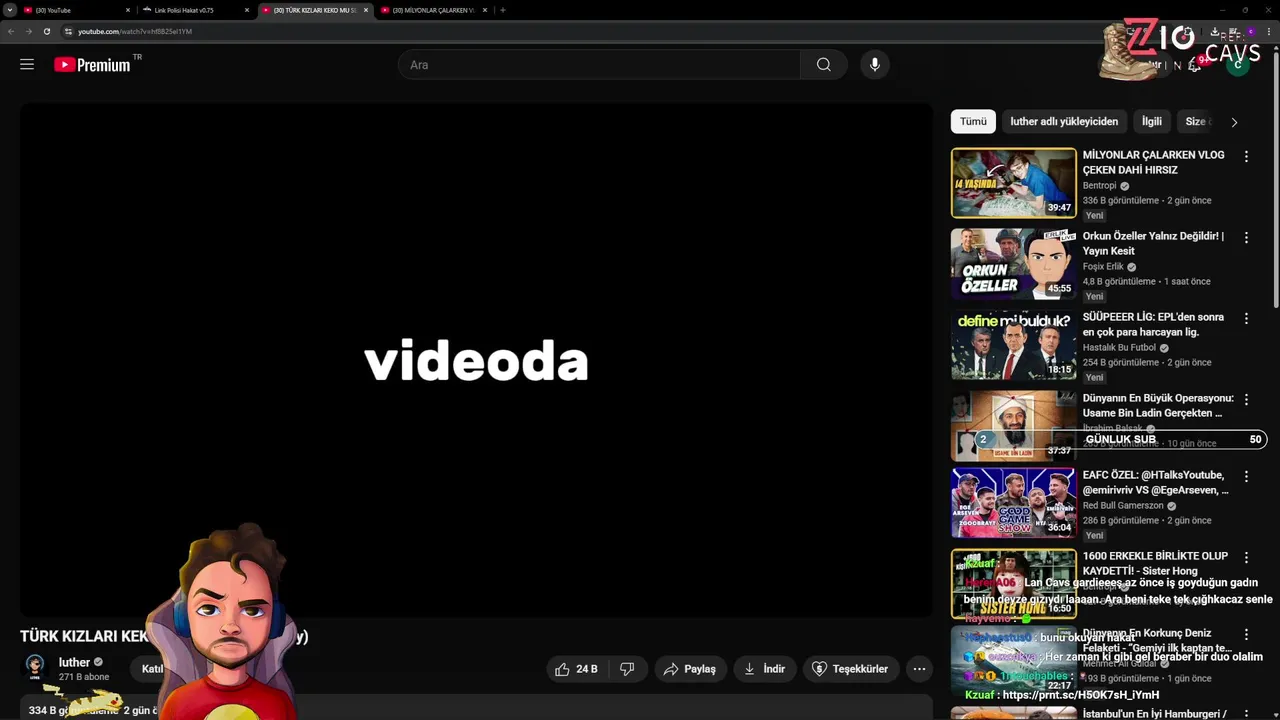Select the luther adlı yükleyiciden chip
Image resolution: width=1280 pixels, height=720 pixels.
coord(1064,122)
